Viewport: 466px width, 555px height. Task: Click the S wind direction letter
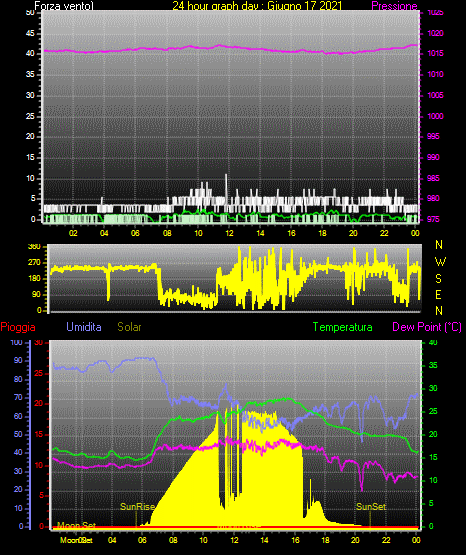[438, 279]
